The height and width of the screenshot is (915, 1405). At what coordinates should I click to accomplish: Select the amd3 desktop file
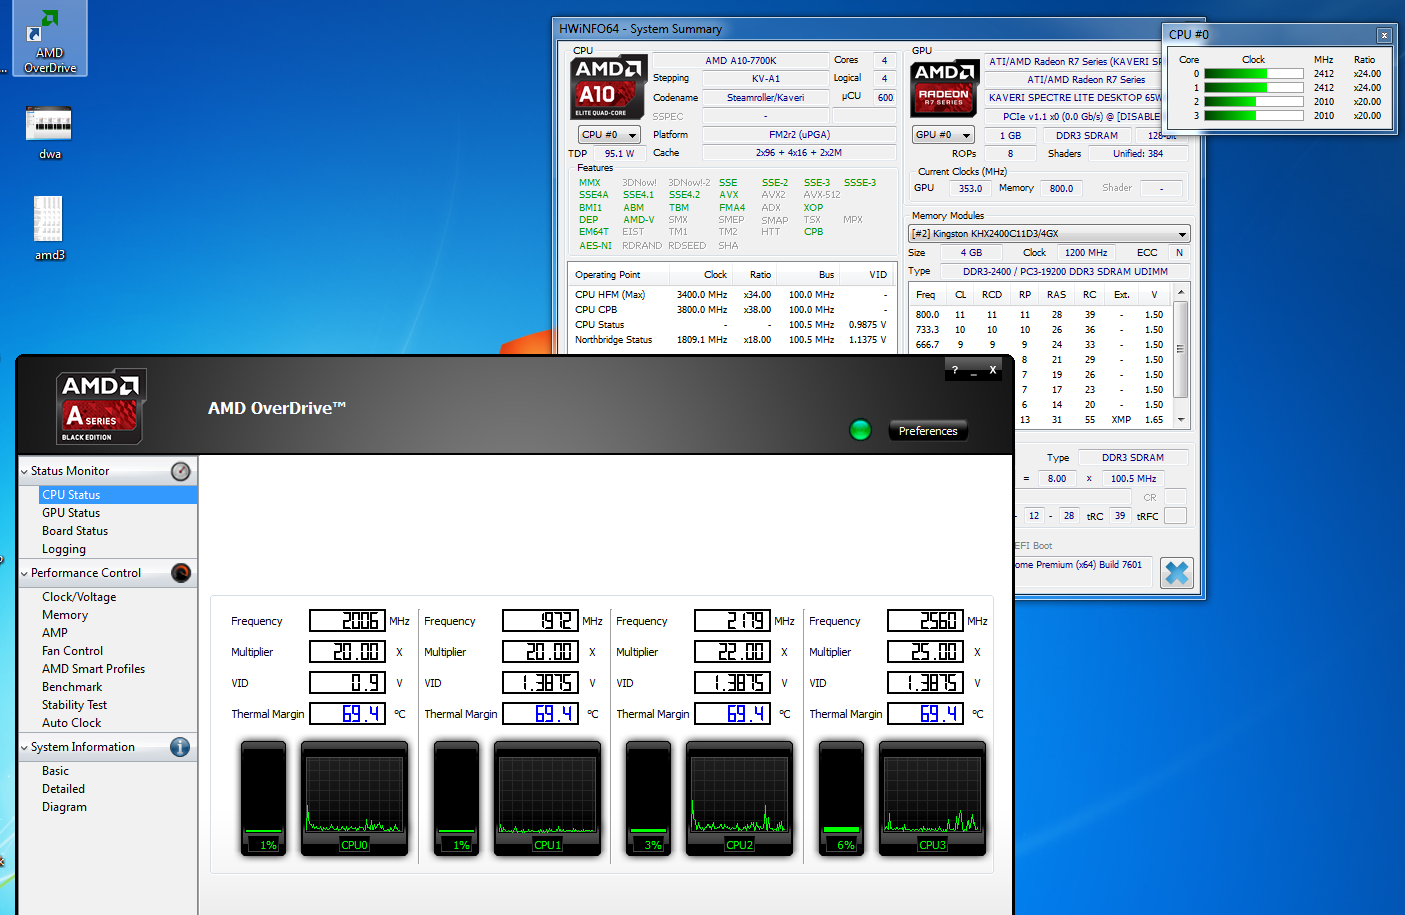point(49,228)
